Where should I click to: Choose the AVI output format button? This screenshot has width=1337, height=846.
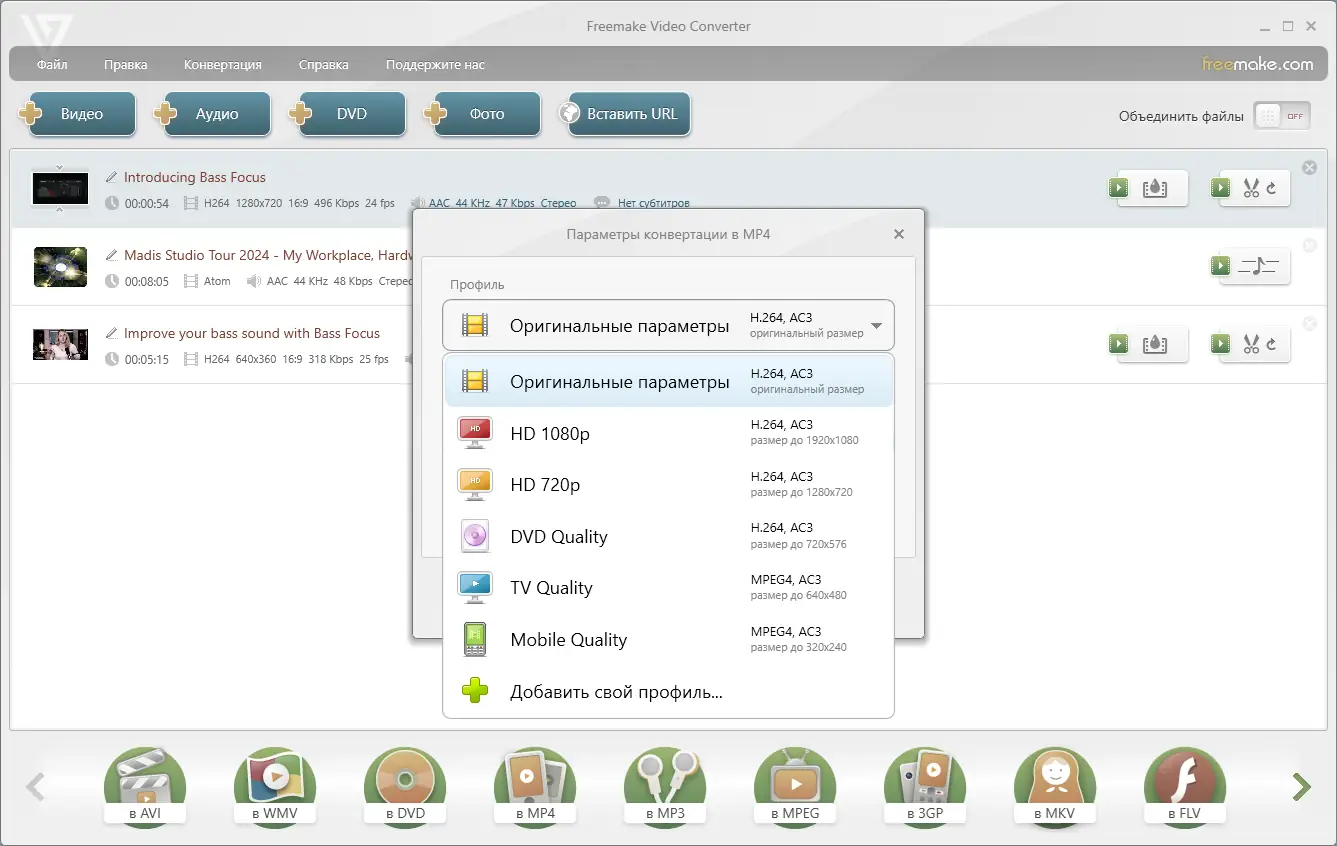tap(145, 787)
